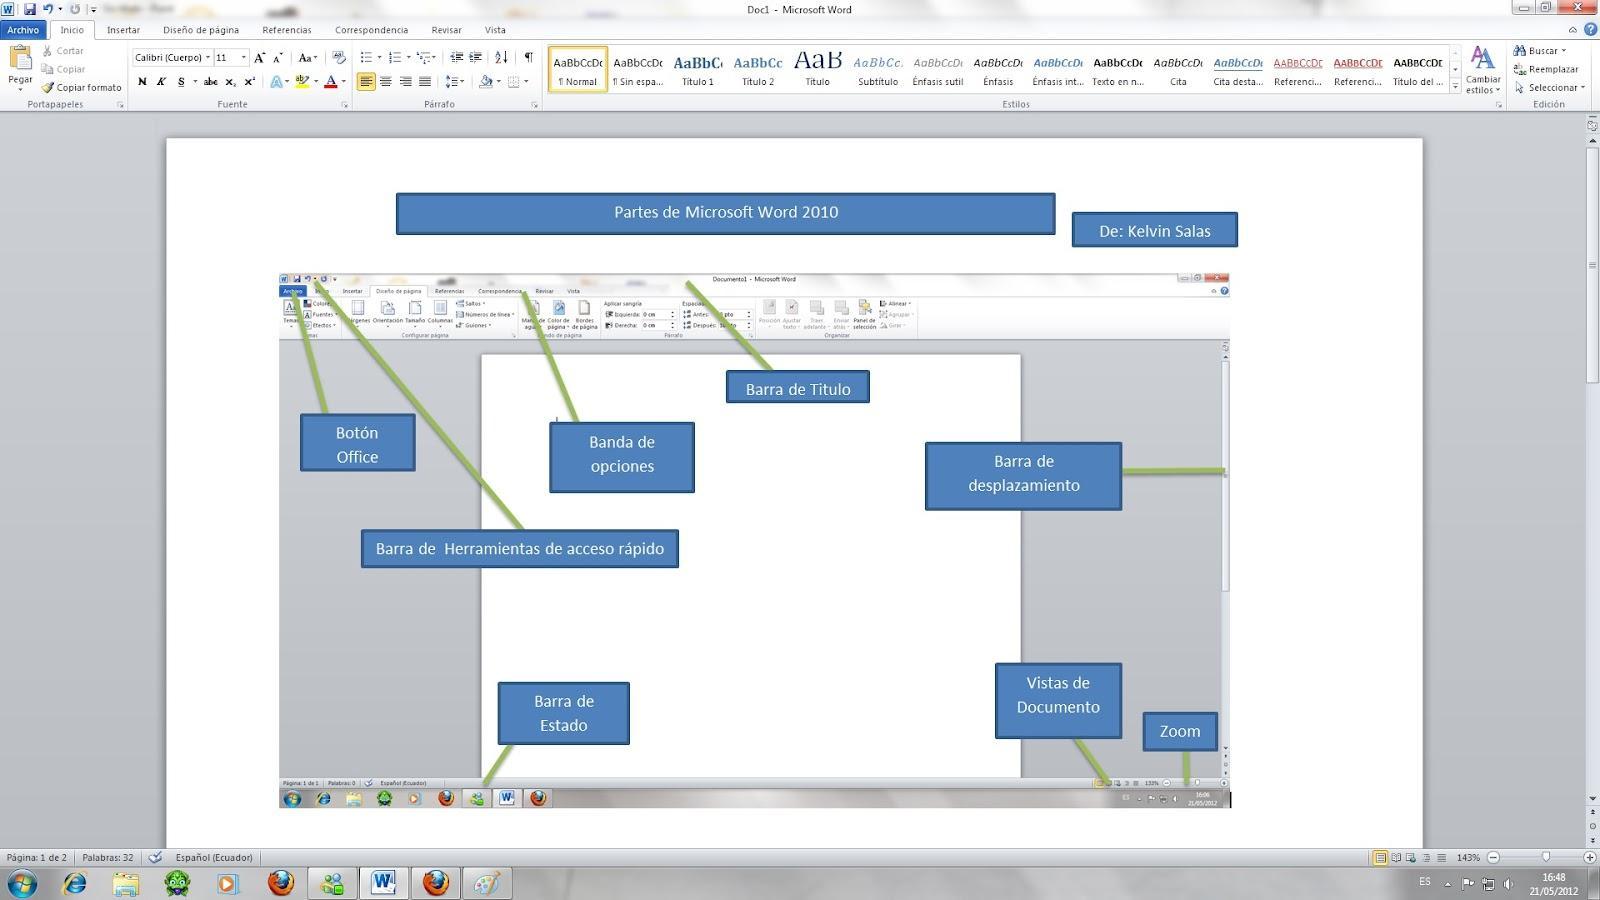Increase paragraph indent
Image resolution: width=1600 pixels, height=900 pixels.
pos(476,57)
